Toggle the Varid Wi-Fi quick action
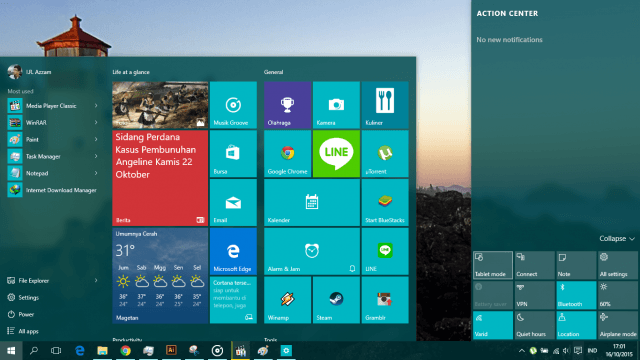Image resolution: width=640 pixels, height=360 pixels. click(493, 325)
